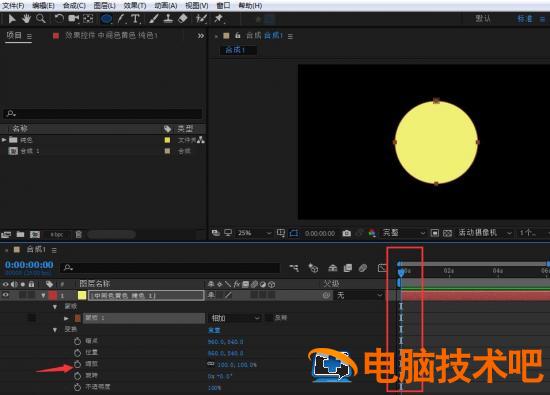The image size is (550, 395).
Task: Toggle the position property stopwatch
Action: (78, 353)
